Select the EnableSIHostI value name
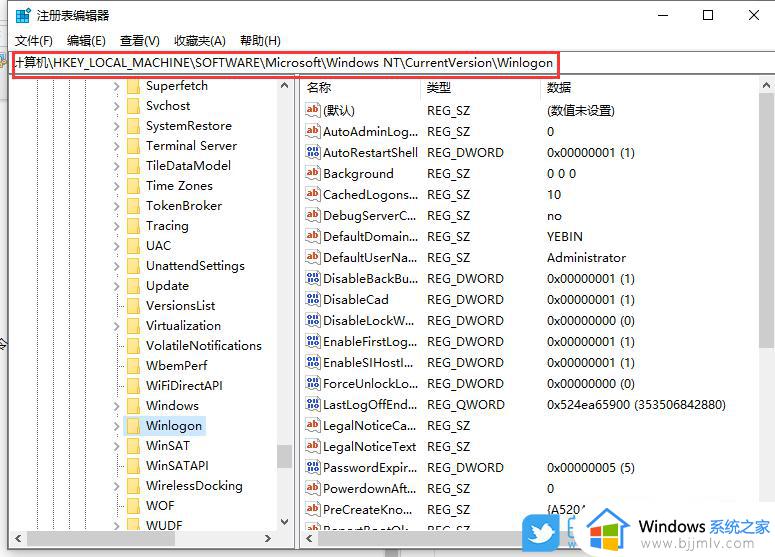775x557 pixels. 368,362
